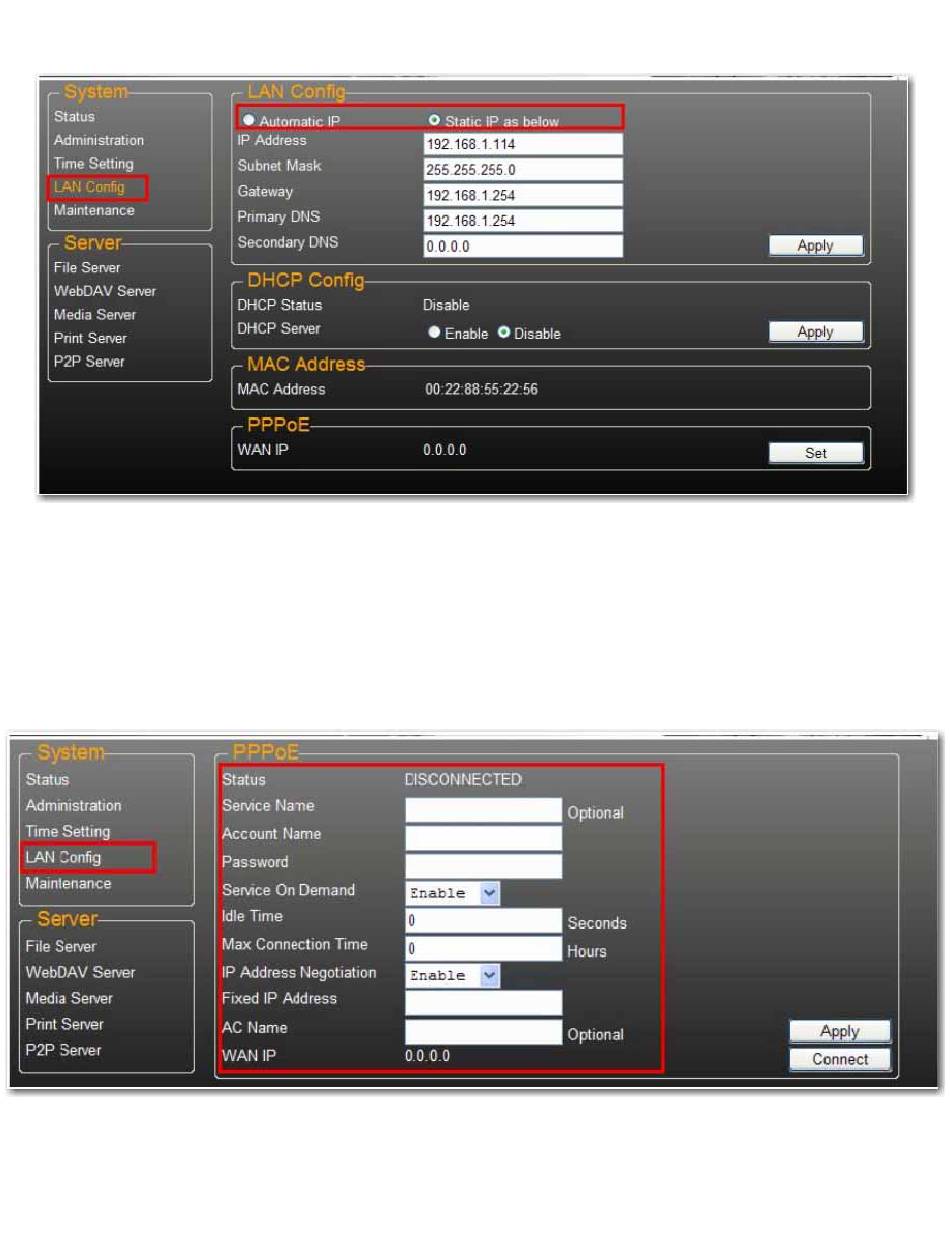Focus the Primary DNS field
This screenshot has height=1248, width=950.
(523, 220)
